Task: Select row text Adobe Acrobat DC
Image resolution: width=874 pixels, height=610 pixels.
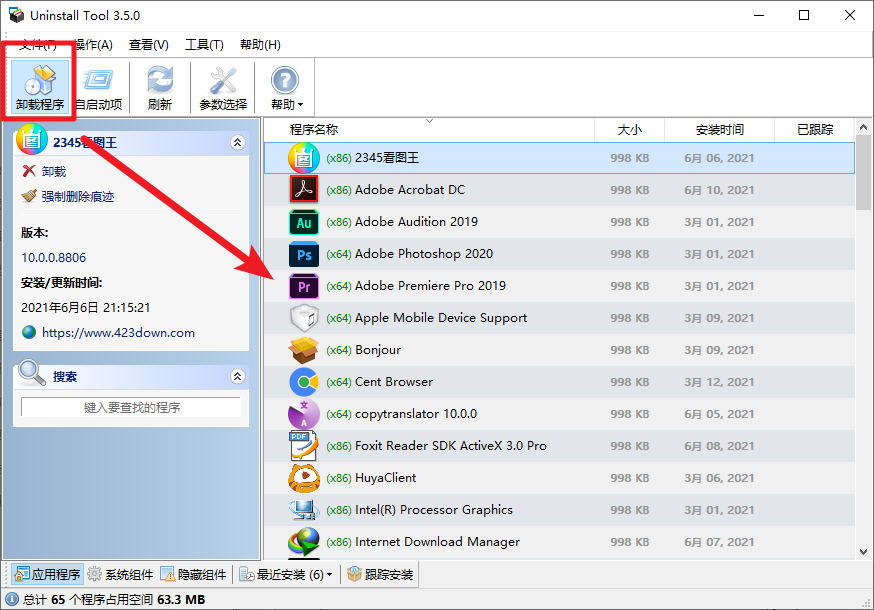Action: pyautogui.click(x=410, y=190)
